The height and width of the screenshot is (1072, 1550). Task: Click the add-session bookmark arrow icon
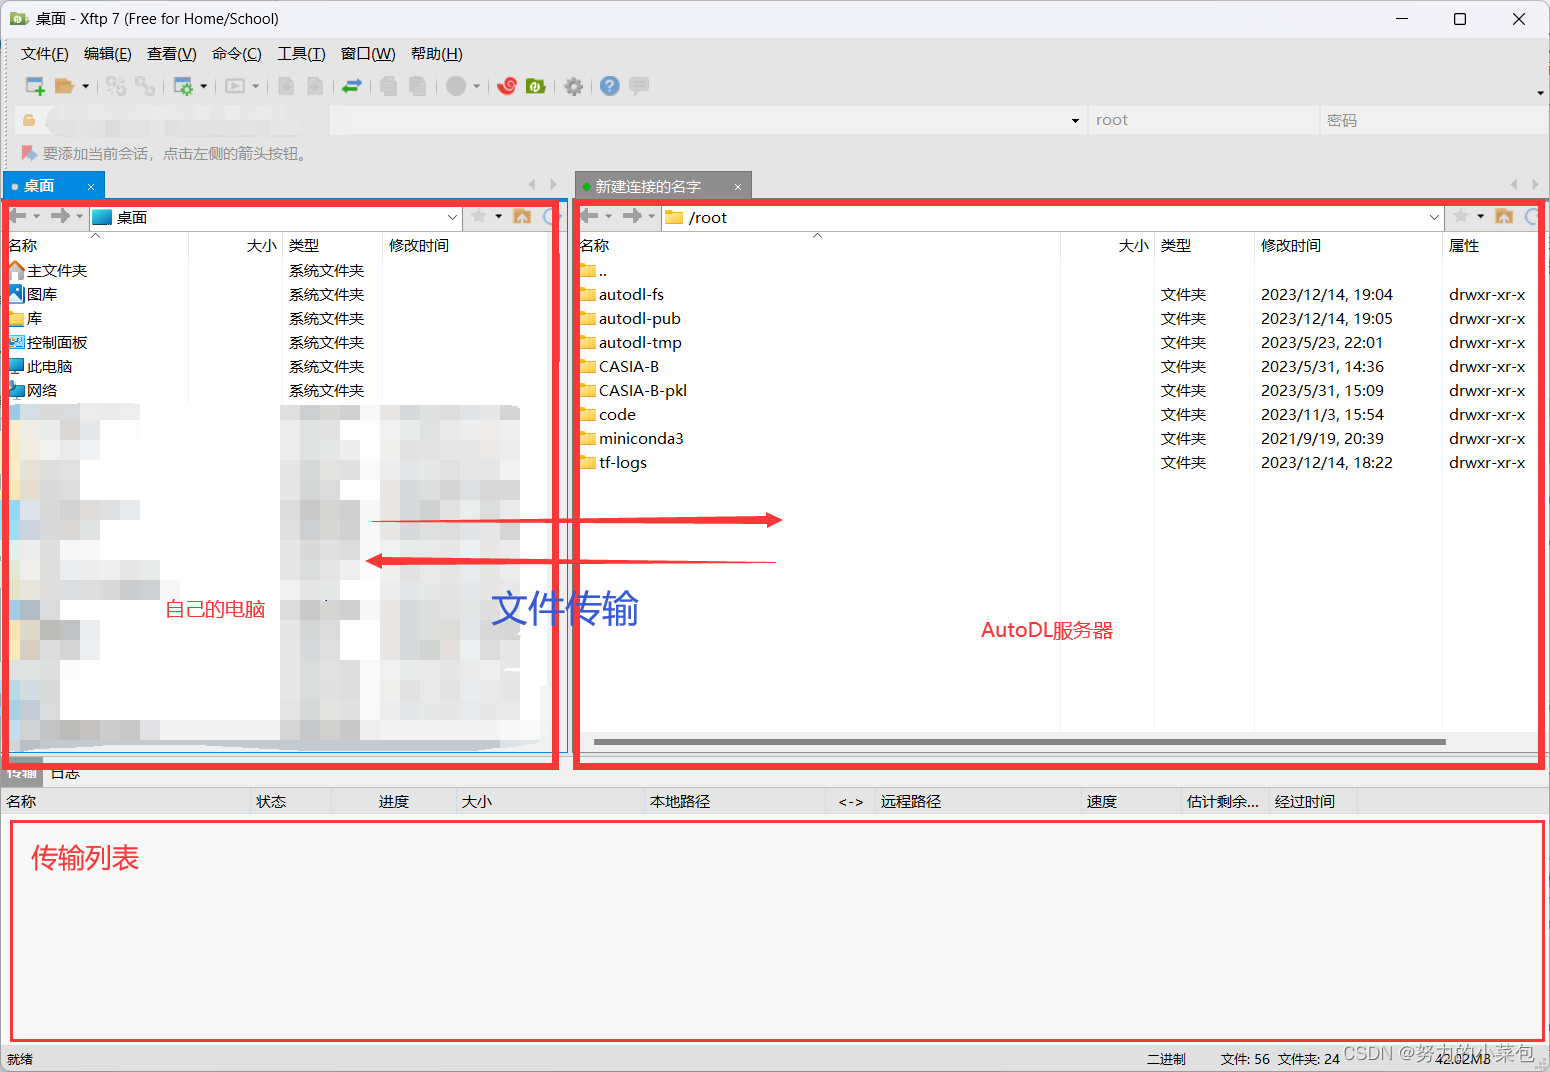[x=29, y=153]
